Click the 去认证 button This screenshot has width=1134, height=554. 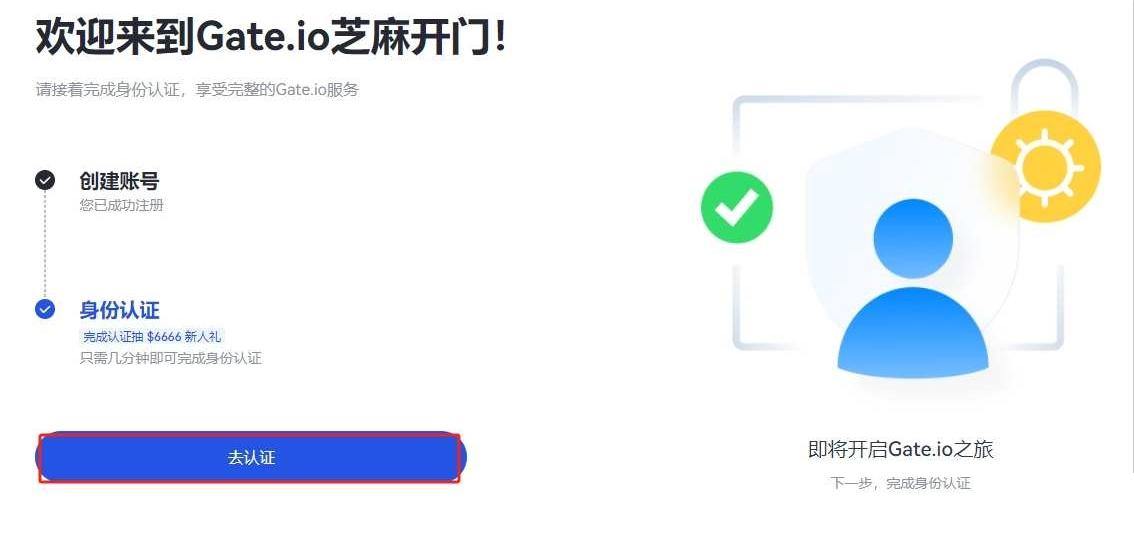pos(251,458)
